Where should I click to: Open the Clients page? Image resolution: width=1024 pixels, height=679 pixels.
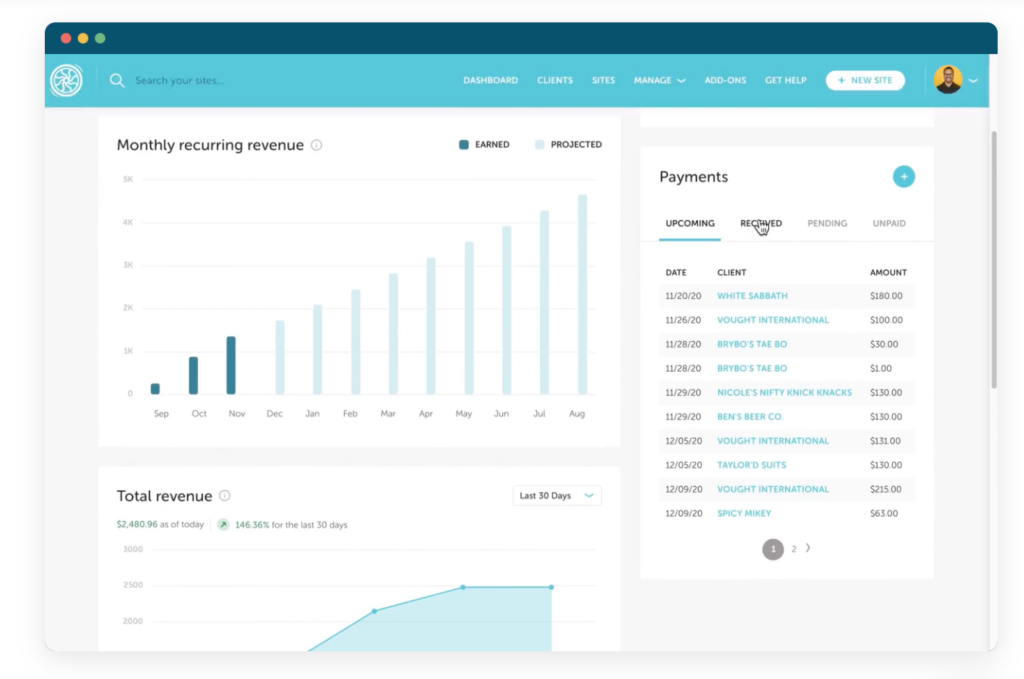point(555,80)
